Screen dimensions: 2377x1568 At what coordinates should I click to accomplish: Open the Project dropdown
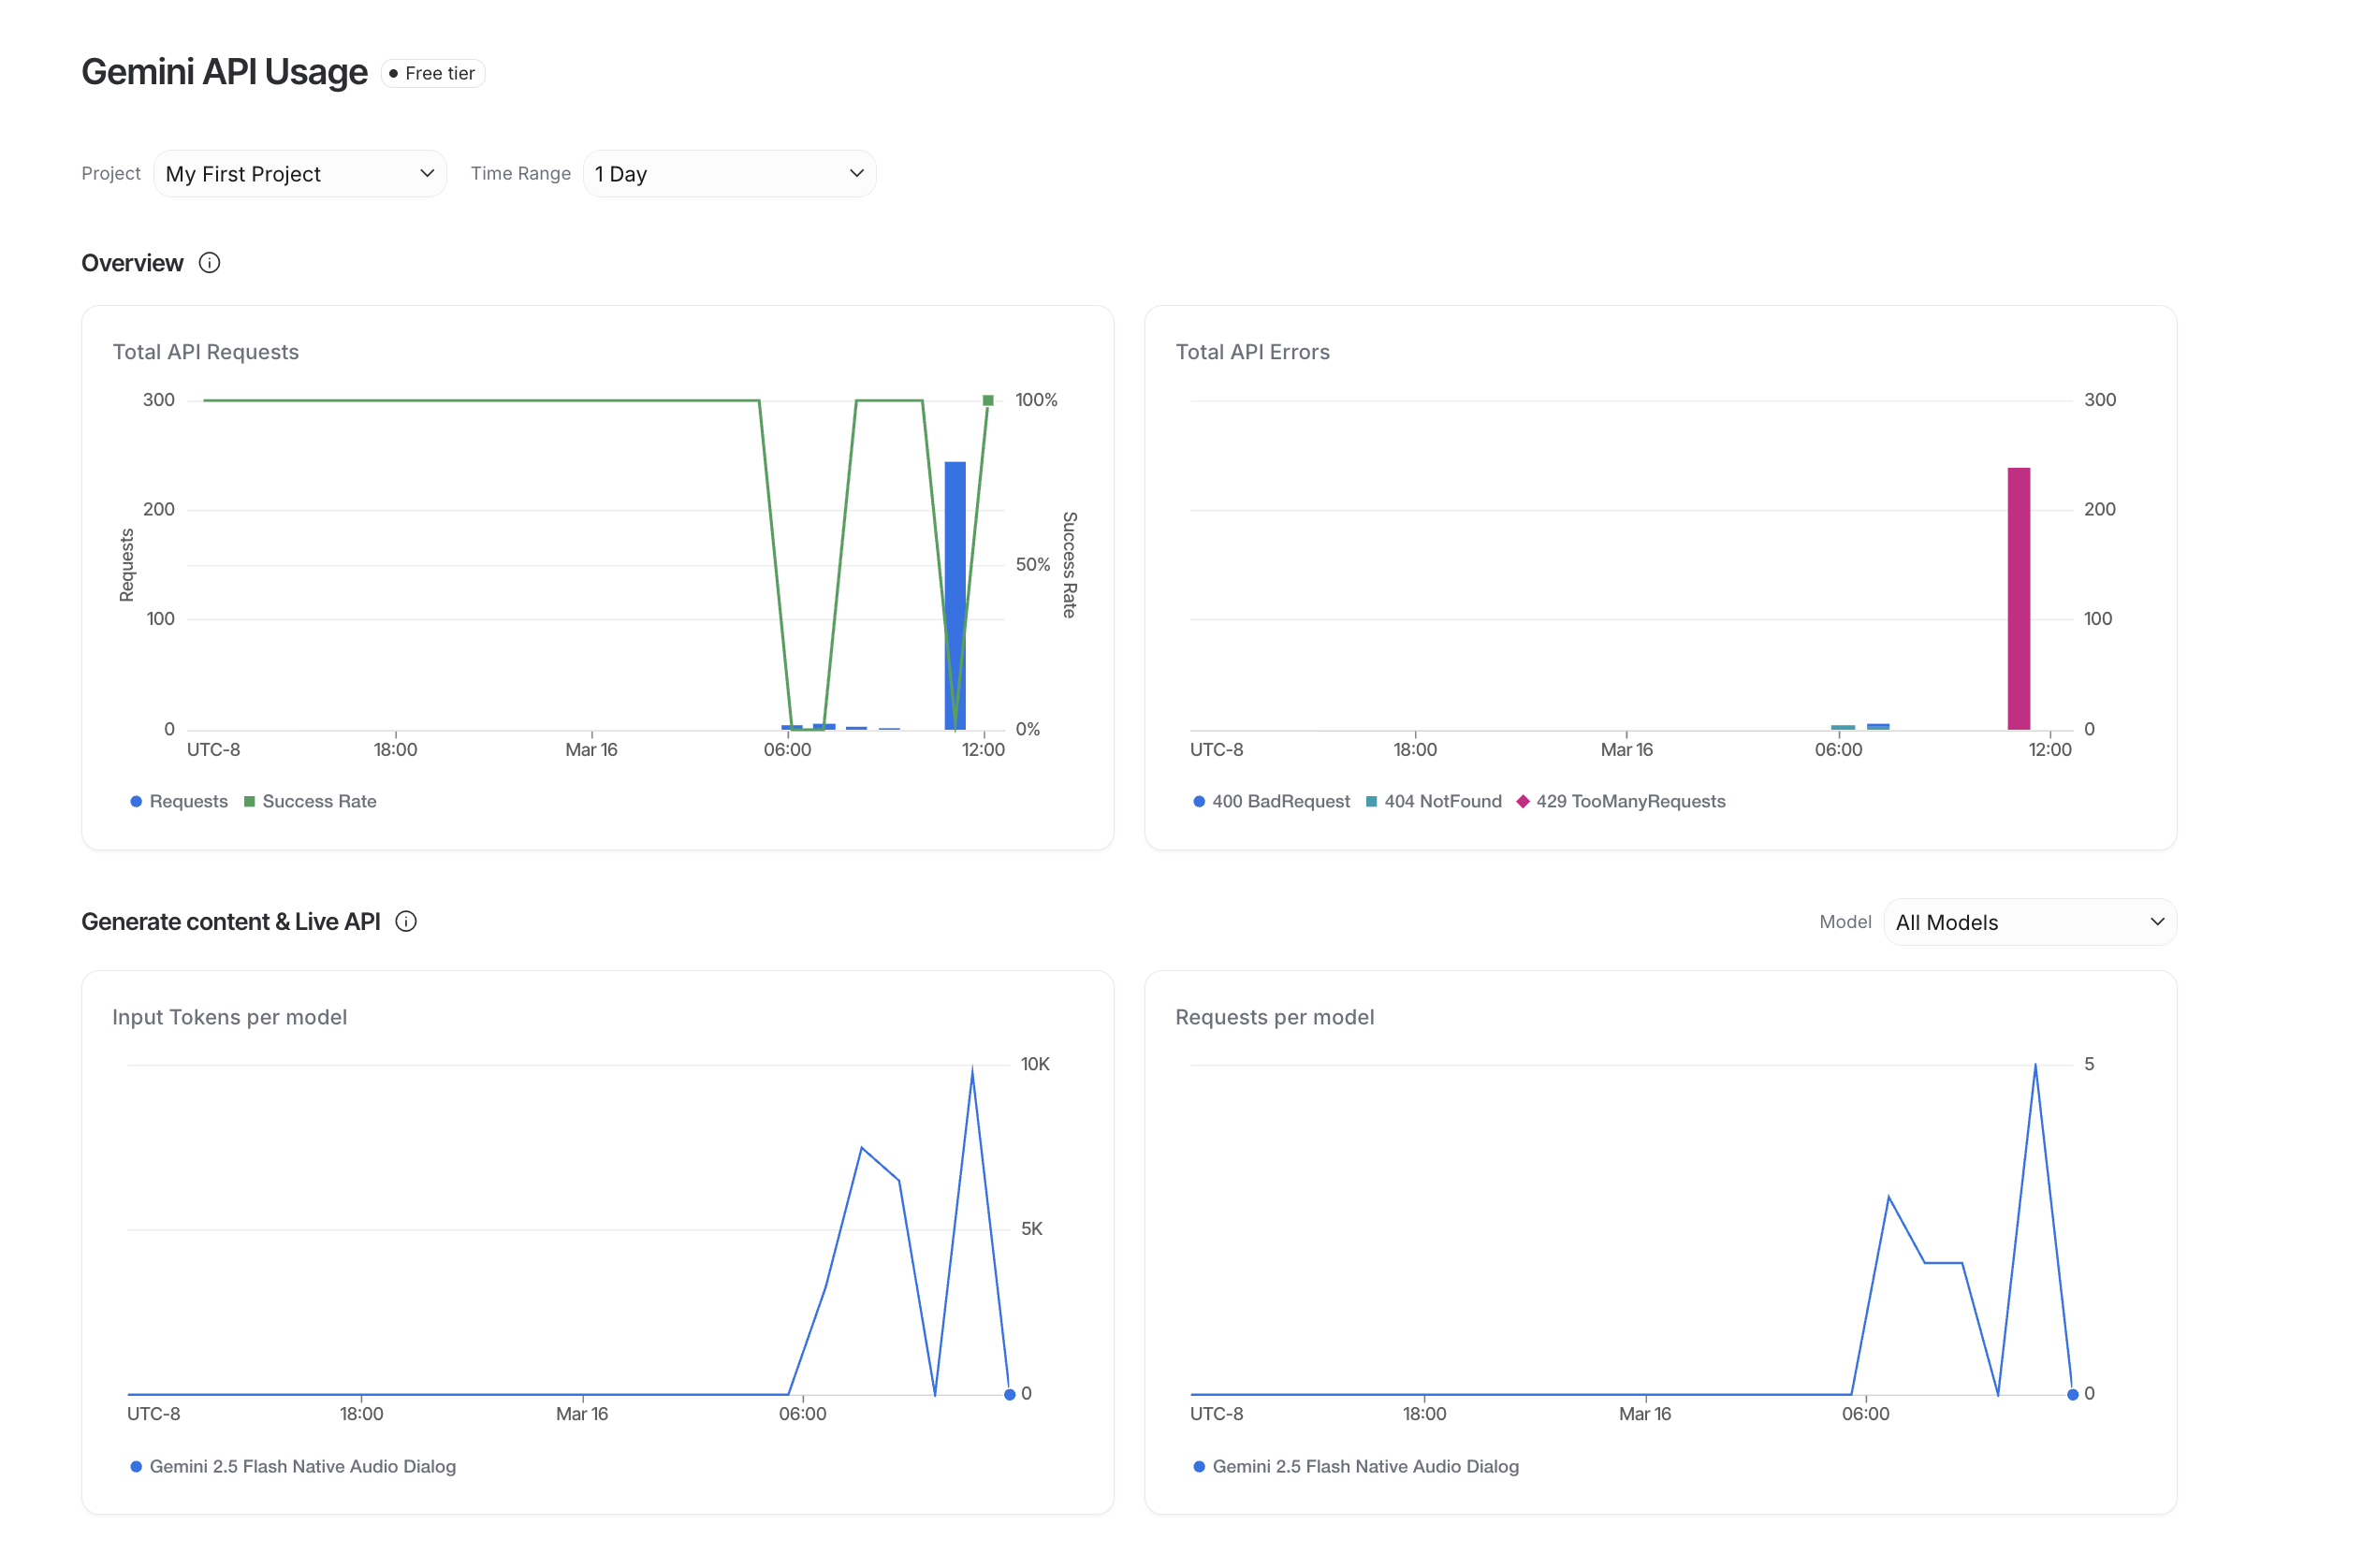[x=299, y=174]
